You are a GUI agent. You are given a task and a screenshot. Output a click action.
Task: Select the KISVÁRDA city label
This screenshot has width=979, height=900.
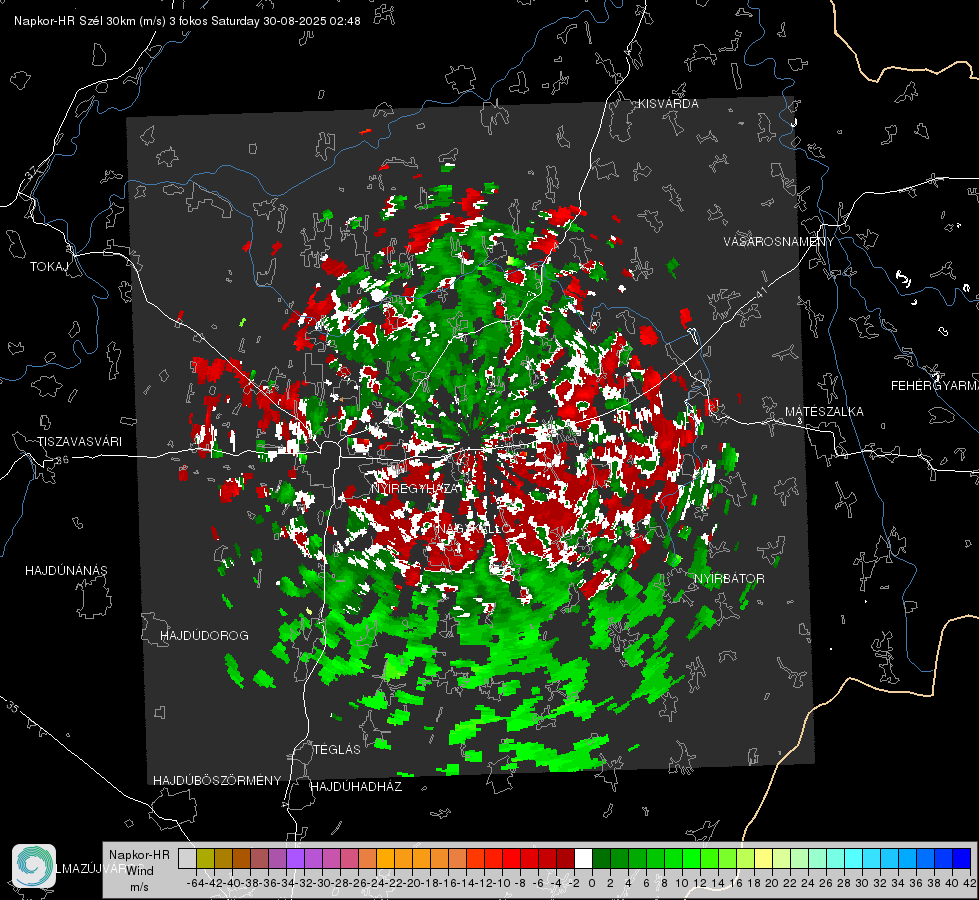click(x=668, y=104)
